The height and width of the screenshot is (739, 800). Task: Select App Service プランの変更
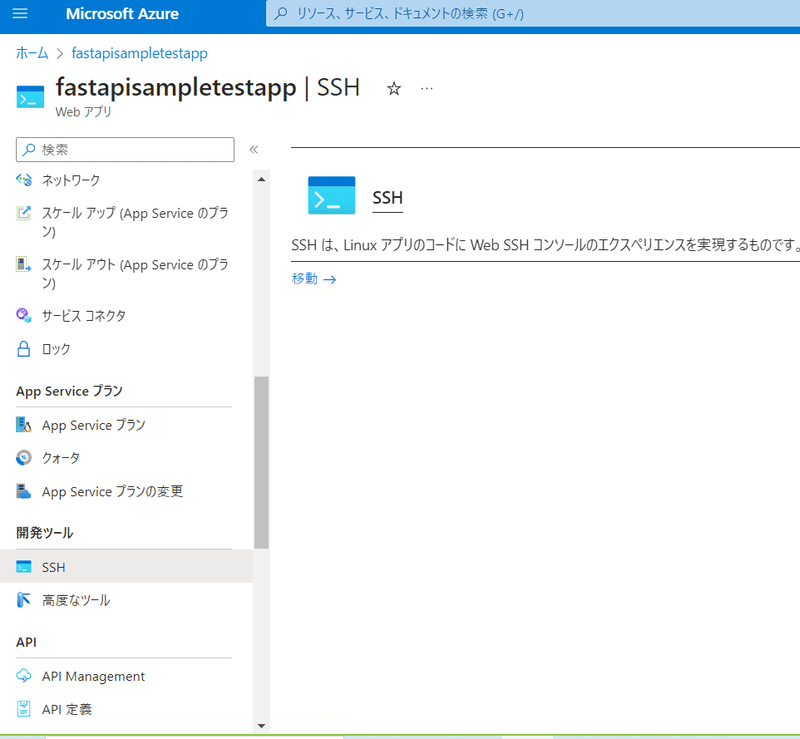pos(106,491)
